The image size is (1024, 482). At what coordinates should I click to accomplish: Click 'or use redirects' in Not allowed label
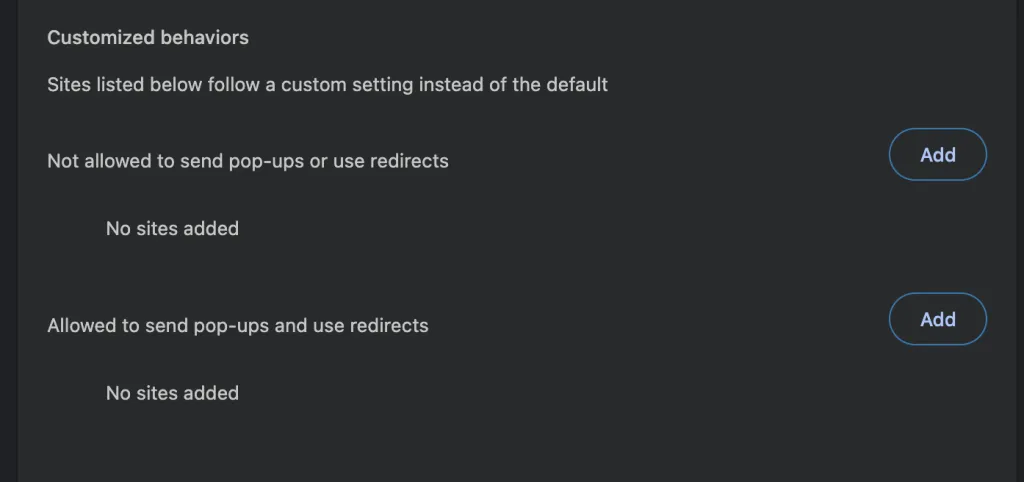(379, 161)
